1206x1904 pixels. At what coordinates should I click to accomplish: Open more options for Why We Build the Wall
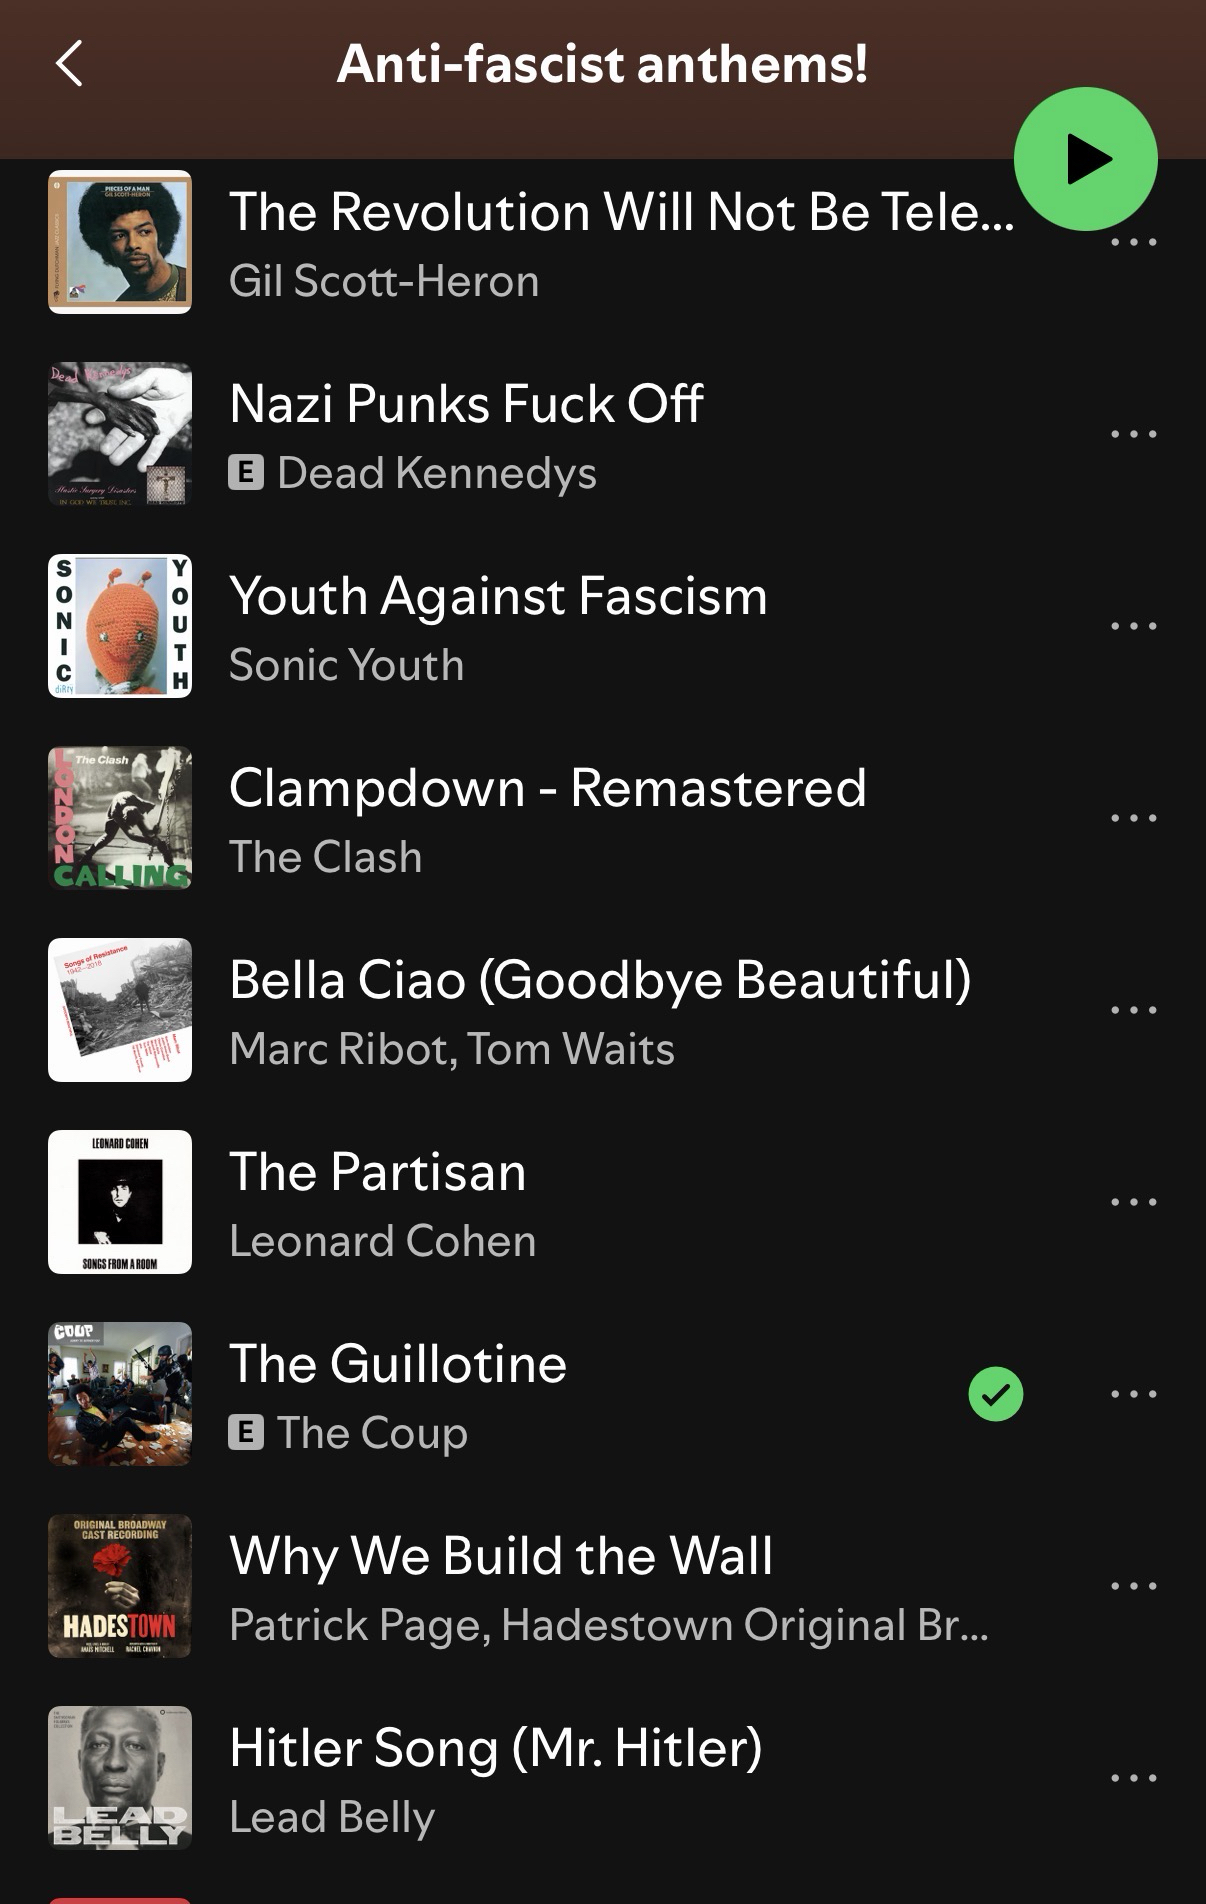pos(1133,1586)
